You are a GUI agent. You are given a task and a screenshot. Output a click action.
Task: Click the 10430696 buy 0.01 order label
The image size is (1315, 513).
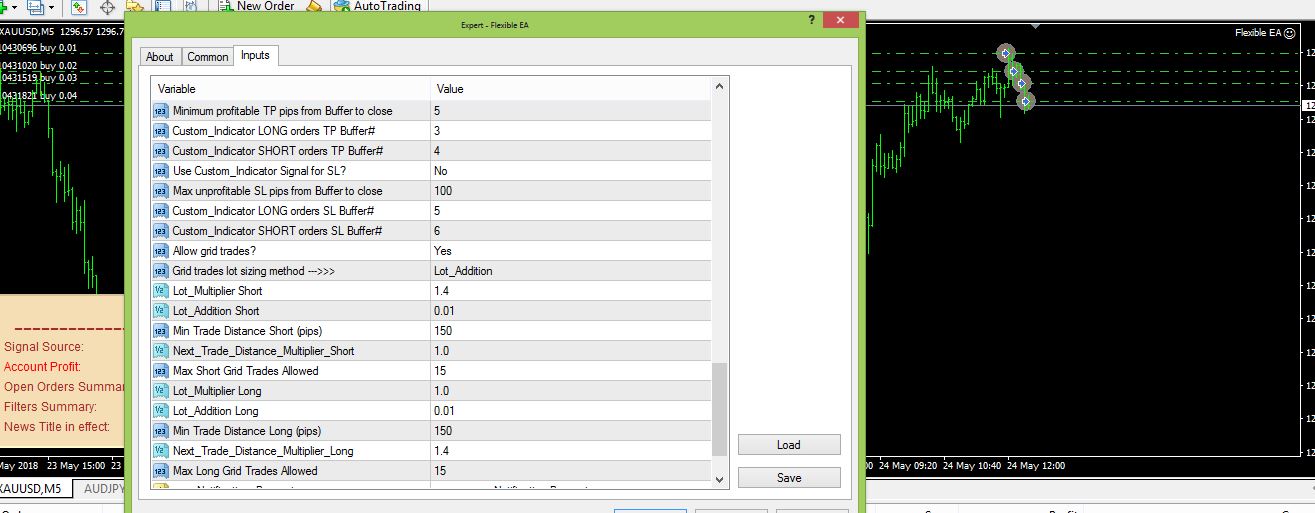[x=39, y=48]
